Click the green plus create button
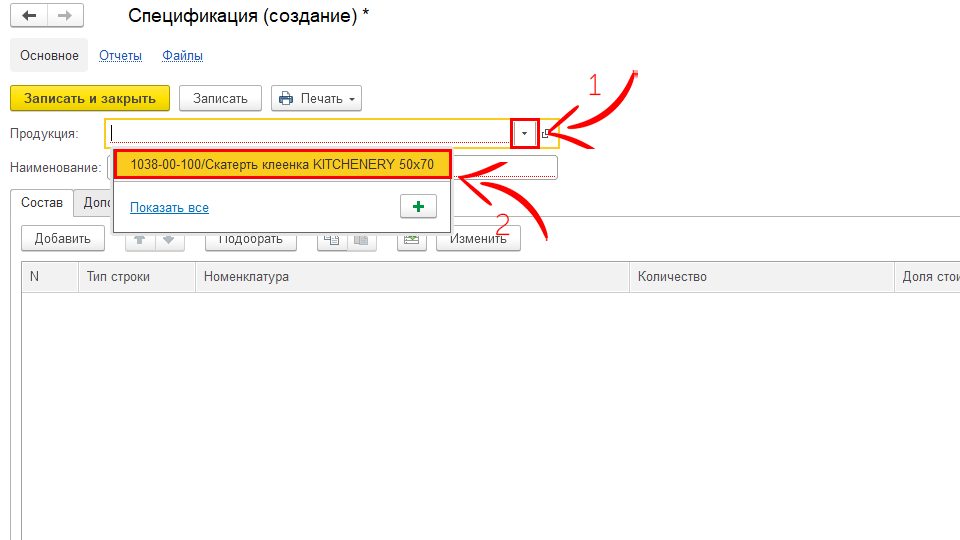The height and width of the screenshot is (540, 960). pyautogui.click(x=418, y=206)
